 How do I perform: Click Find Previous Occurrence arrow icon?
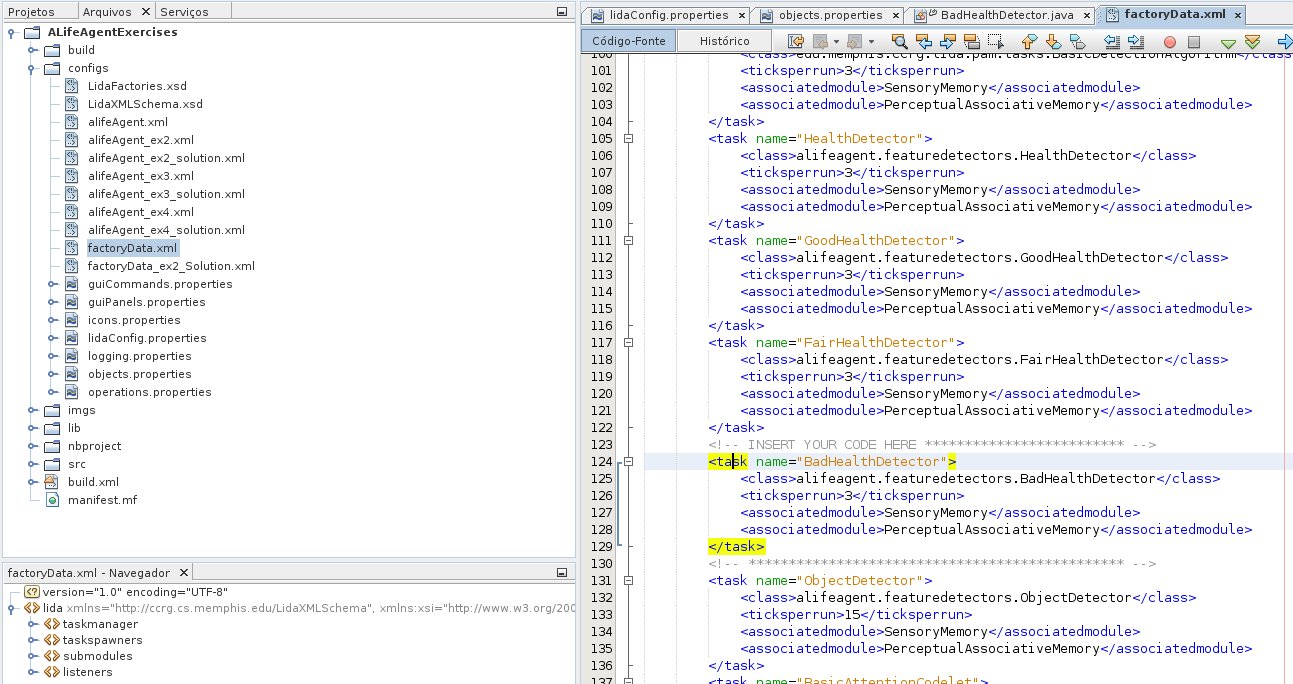pyautogui.click(x=923, y=42)
